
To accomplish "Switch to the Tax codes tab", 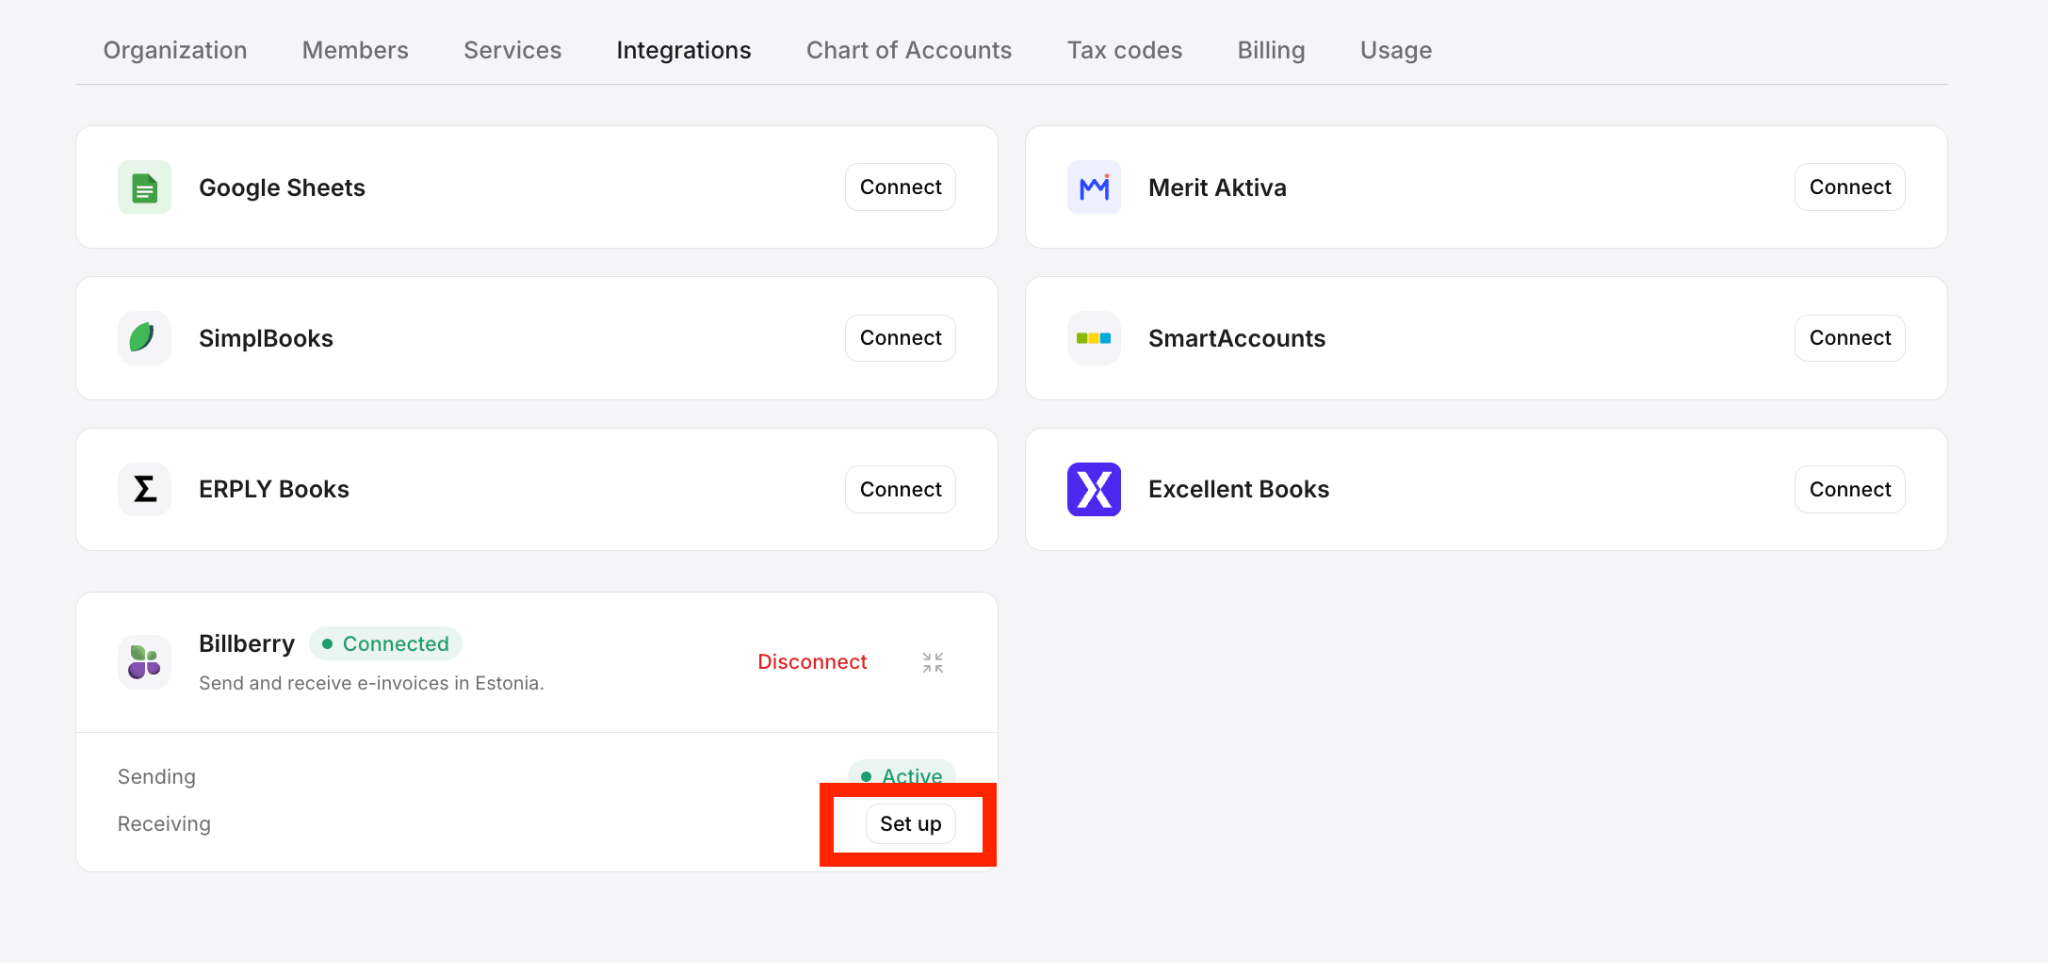I will pyautogui.click(x=1124, y=50).
